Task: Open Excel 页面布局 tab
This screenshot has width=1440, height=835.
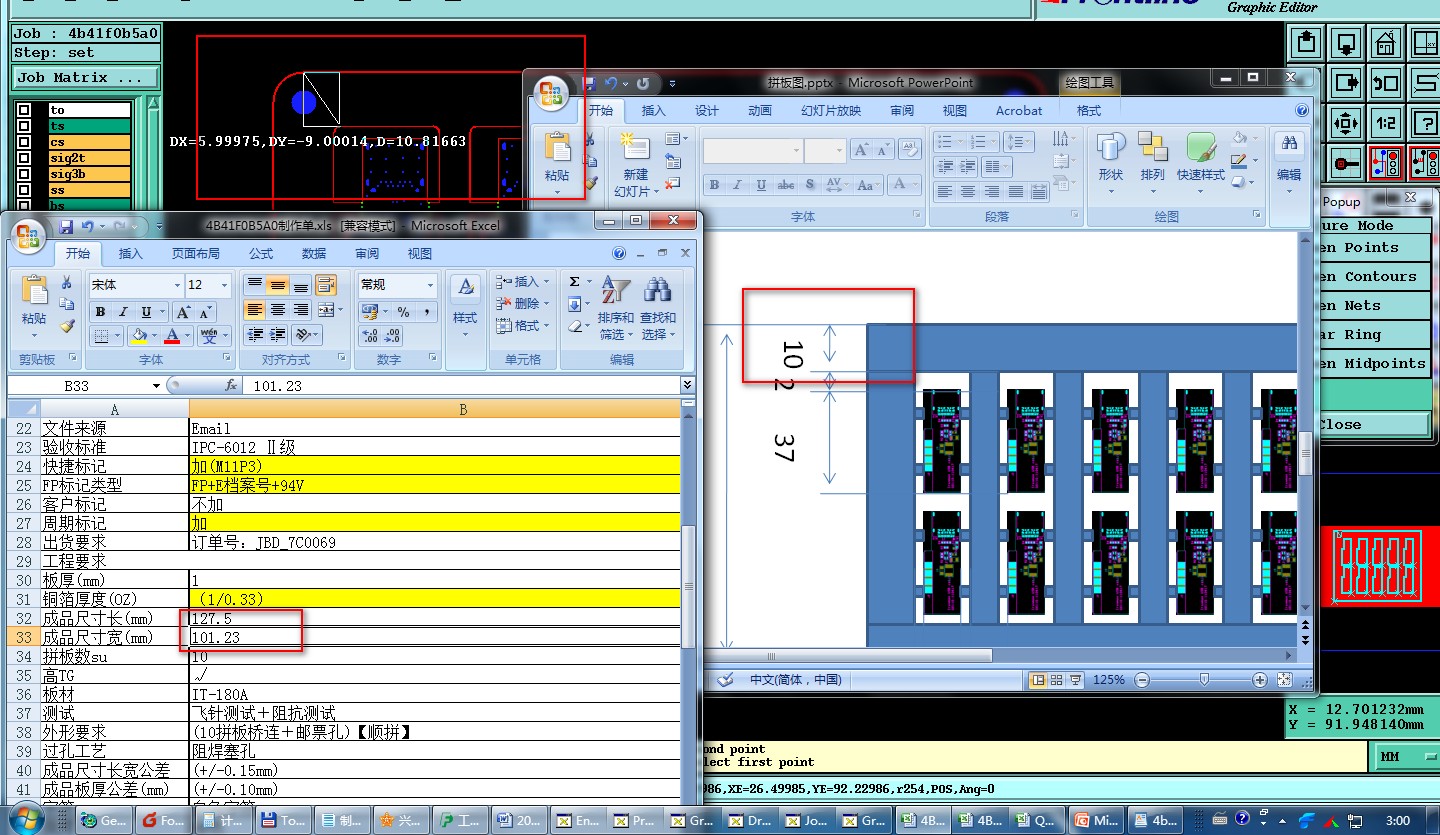Action: [x=196, y=254]
